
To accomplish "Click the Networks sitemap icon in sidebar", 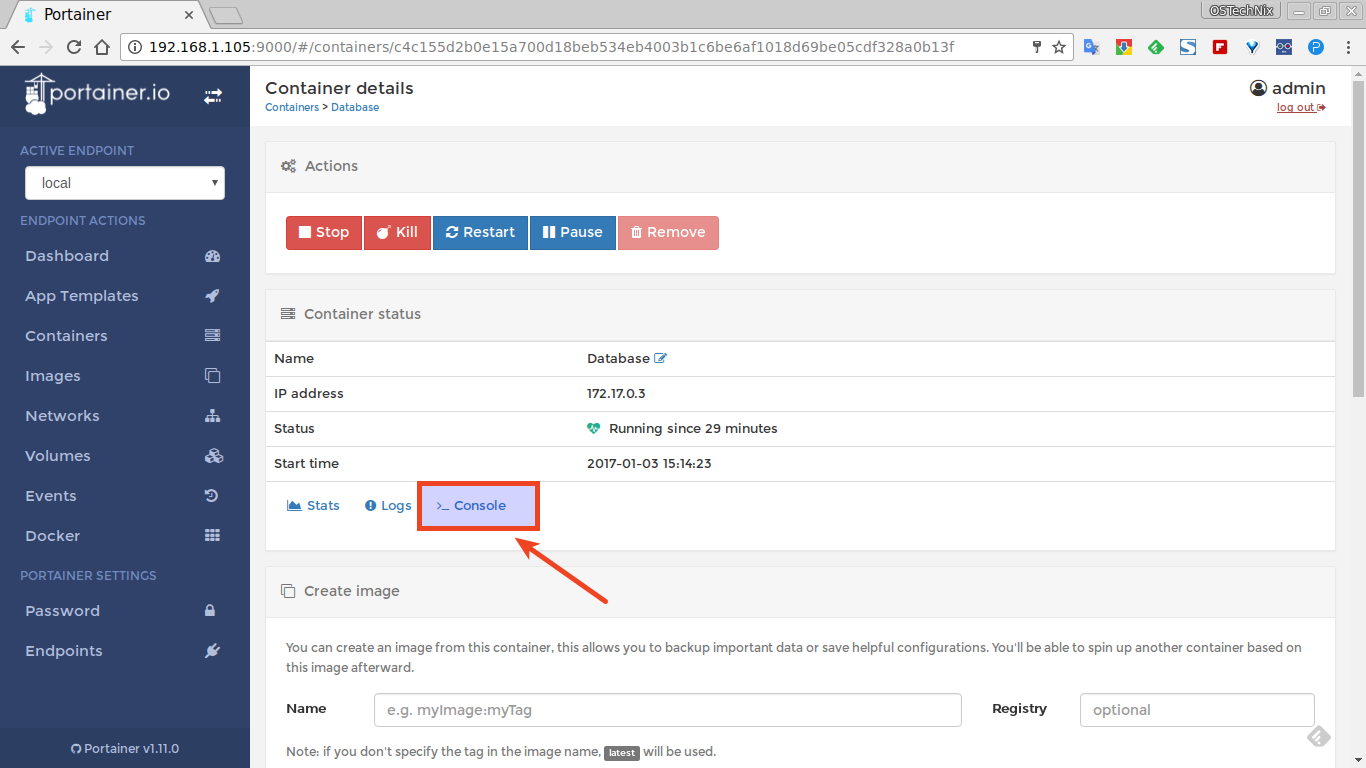I will pos(212,416).
